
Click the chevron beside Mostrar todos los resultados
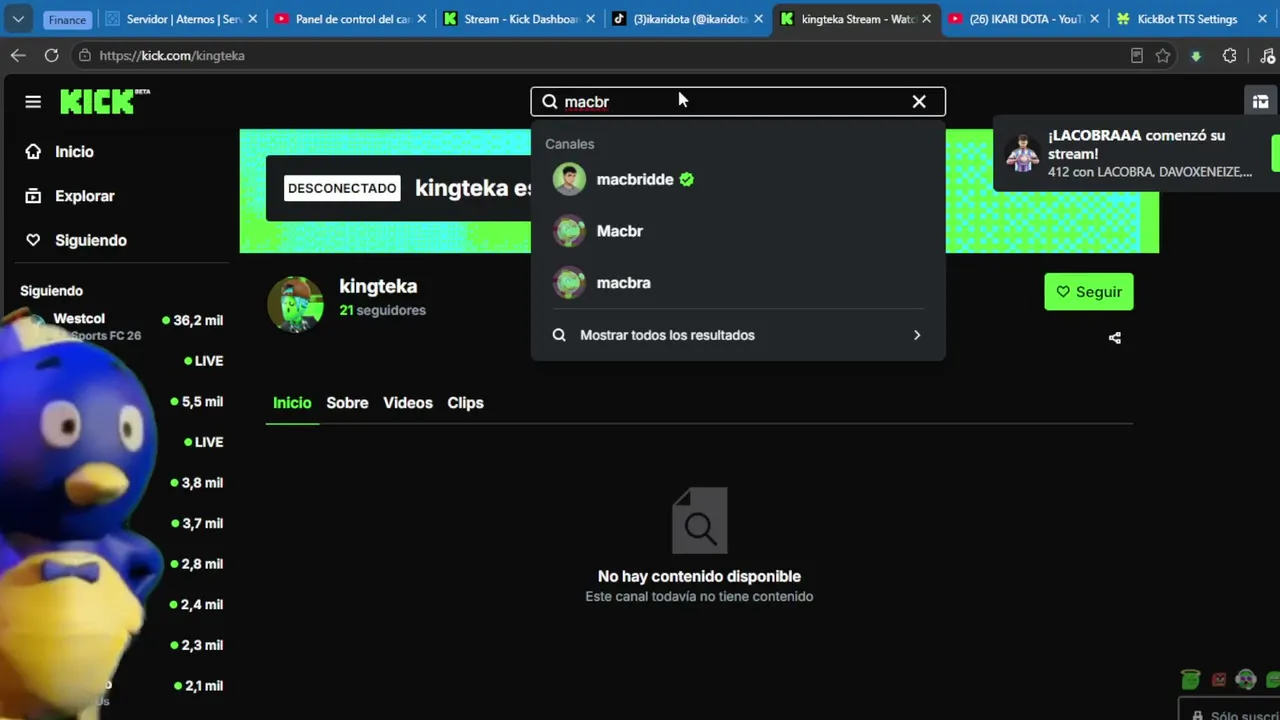pyautogui.click(x=917, y=335)
